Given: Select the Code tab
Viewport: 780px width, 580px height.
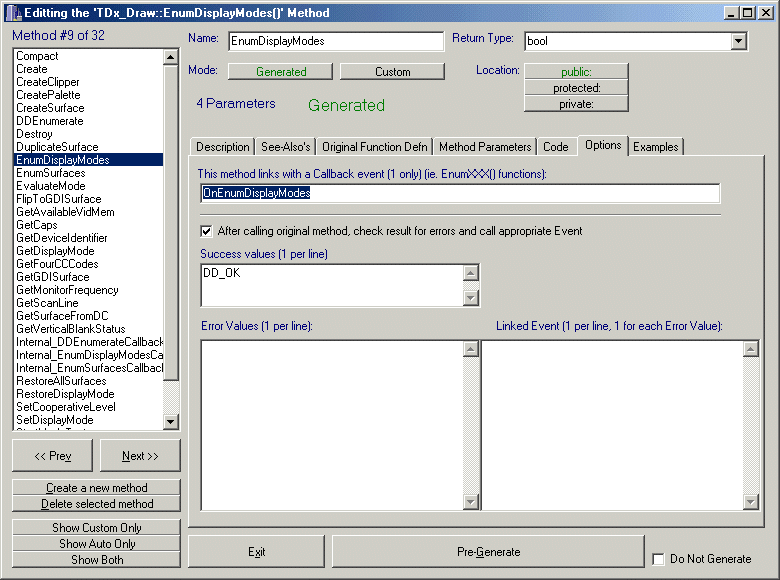Looking at the screenshot, I should (x=555, y=147).
